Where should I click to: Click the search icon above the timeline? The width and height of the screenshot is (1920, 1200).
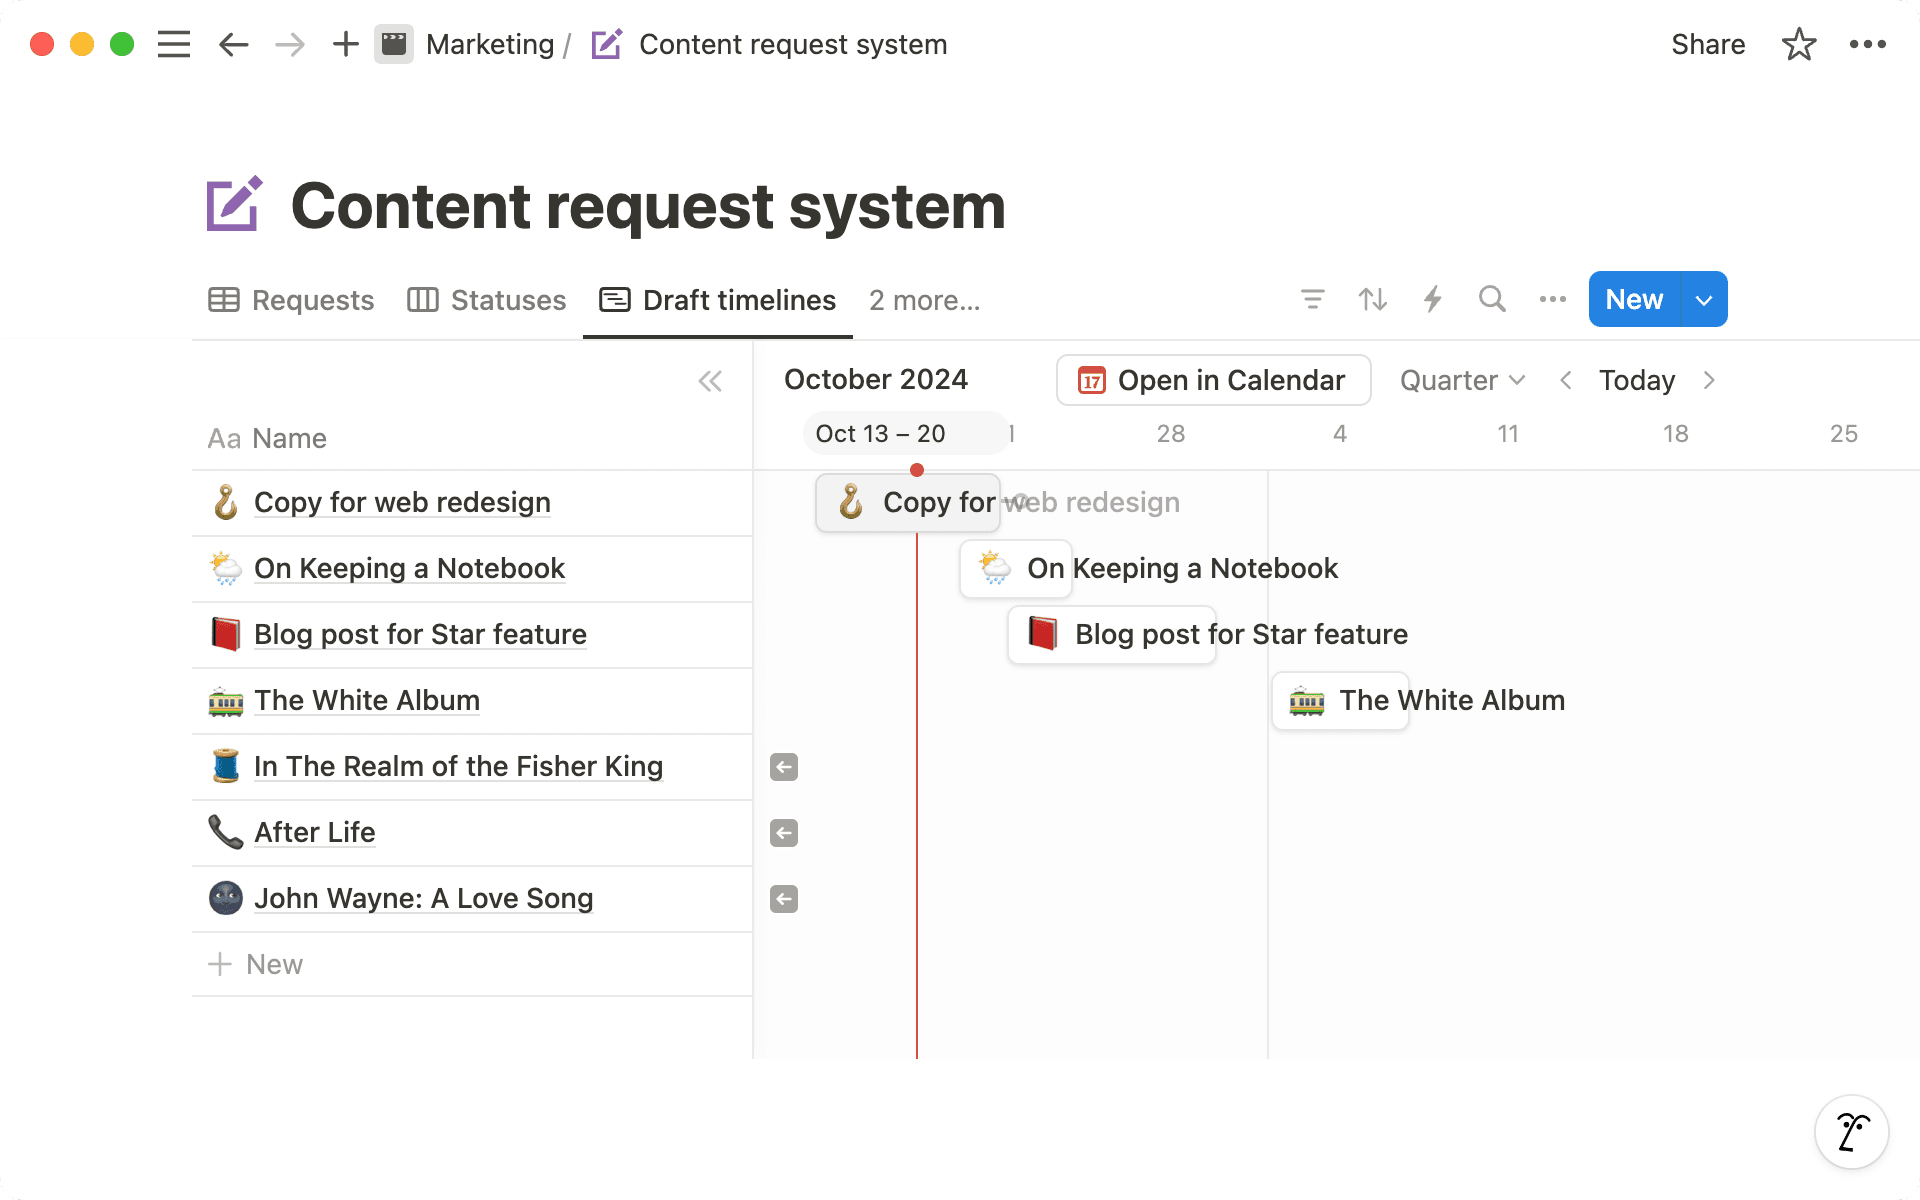coord(1492,299)
